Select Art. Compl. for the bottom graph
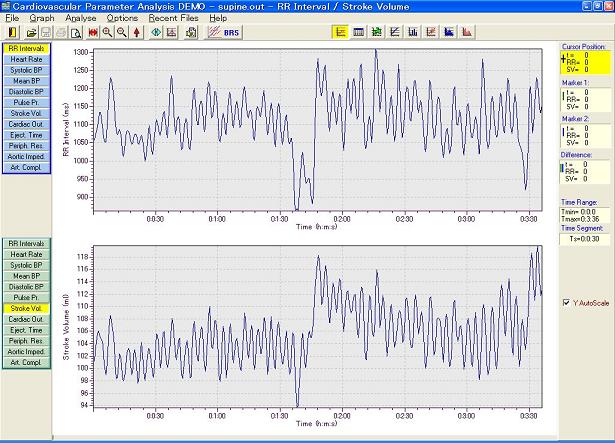This screenshot has width=615, height=443. (26, 362)
